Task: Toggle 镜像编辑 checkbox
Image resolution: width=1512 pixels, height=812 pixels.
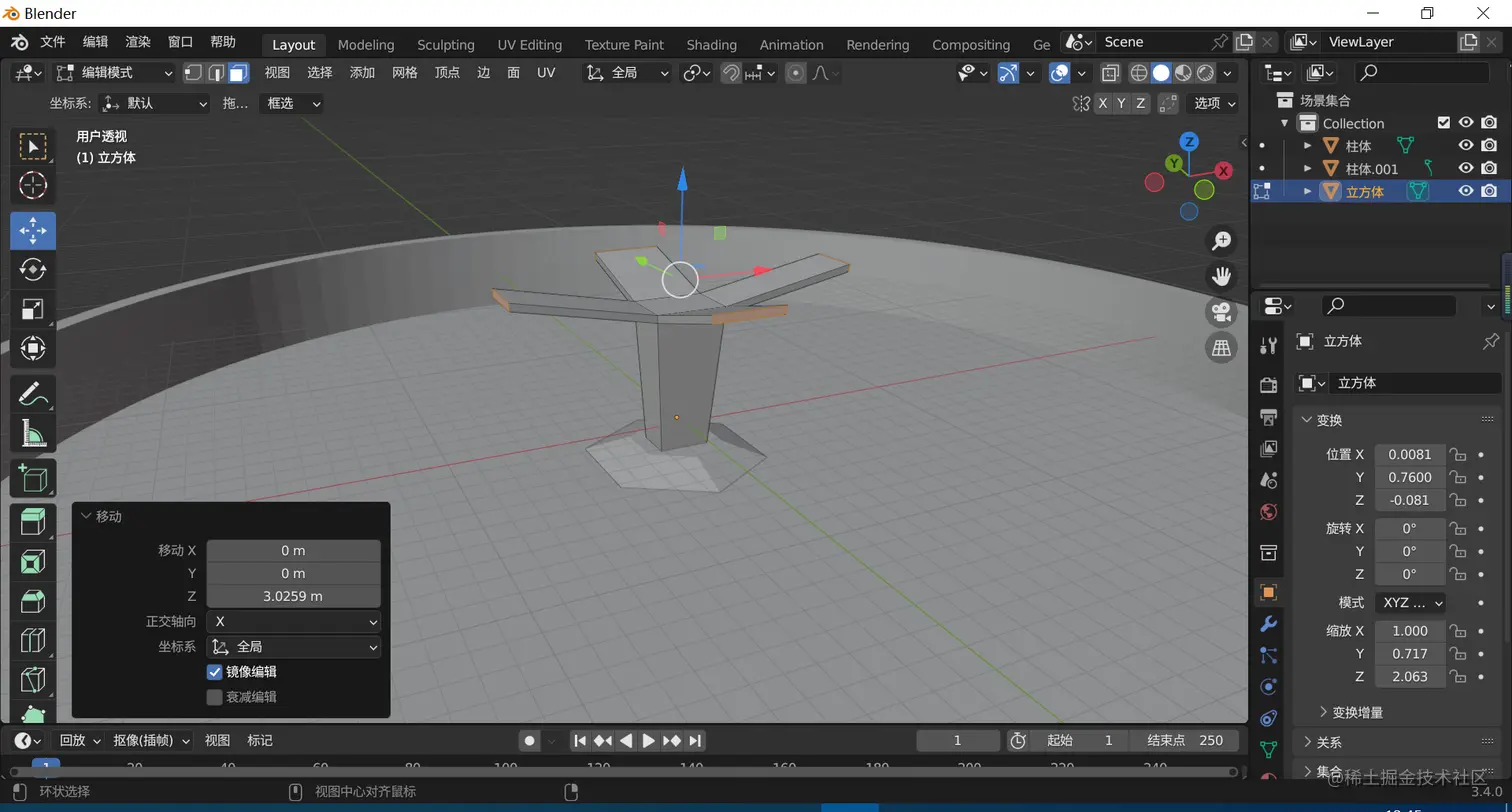Action: tap(214, 672)
